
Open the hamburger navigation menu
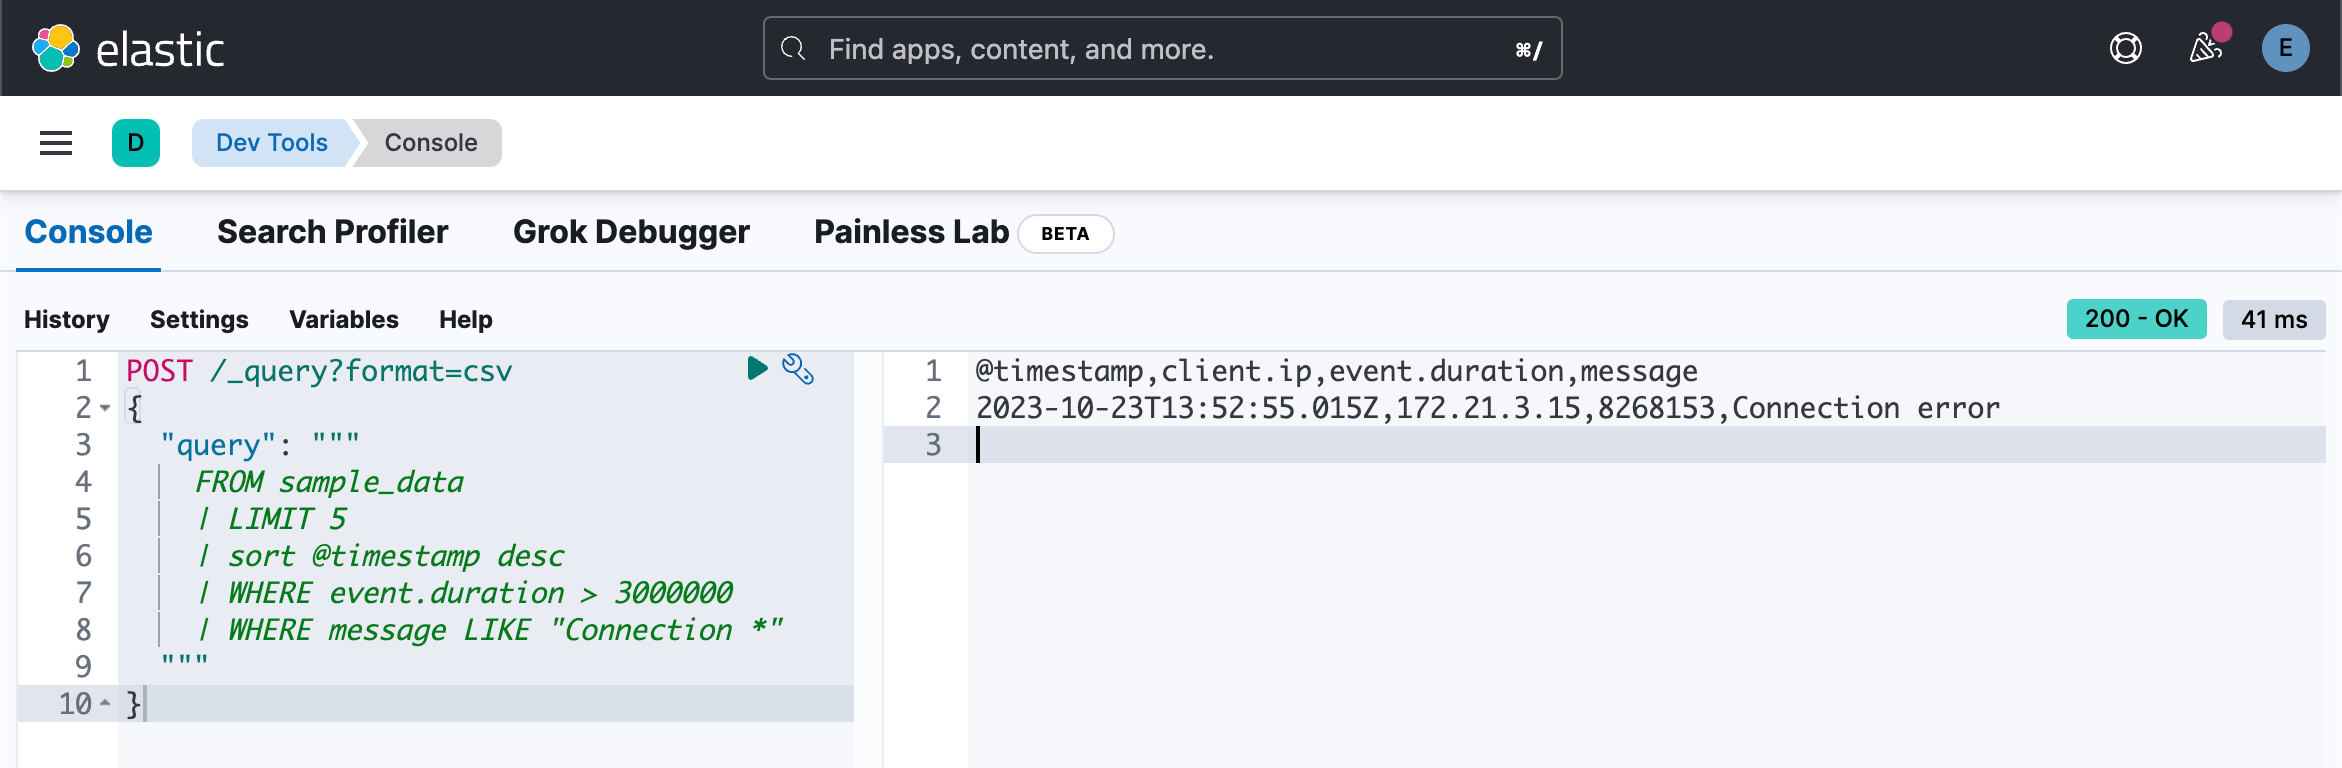(56, 143)
